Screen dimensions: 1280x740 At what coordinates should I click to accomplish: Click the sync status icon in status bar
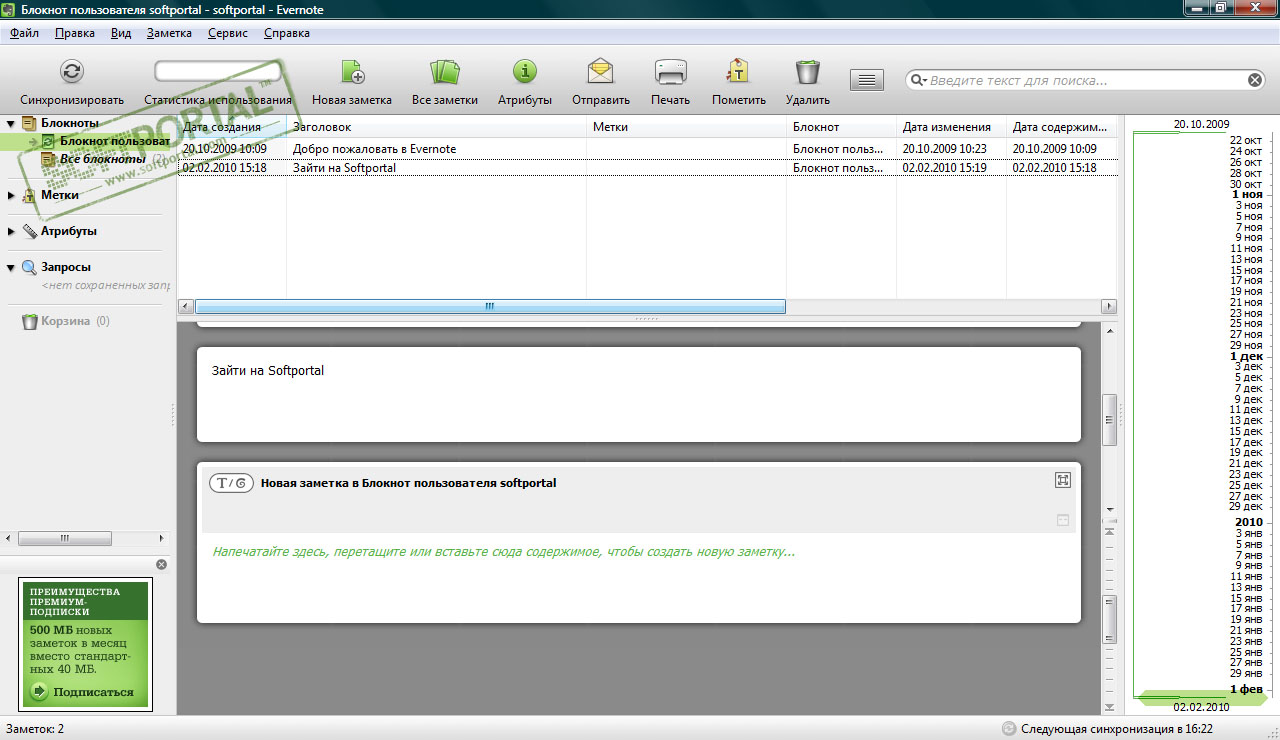[x=1009, y=728]
